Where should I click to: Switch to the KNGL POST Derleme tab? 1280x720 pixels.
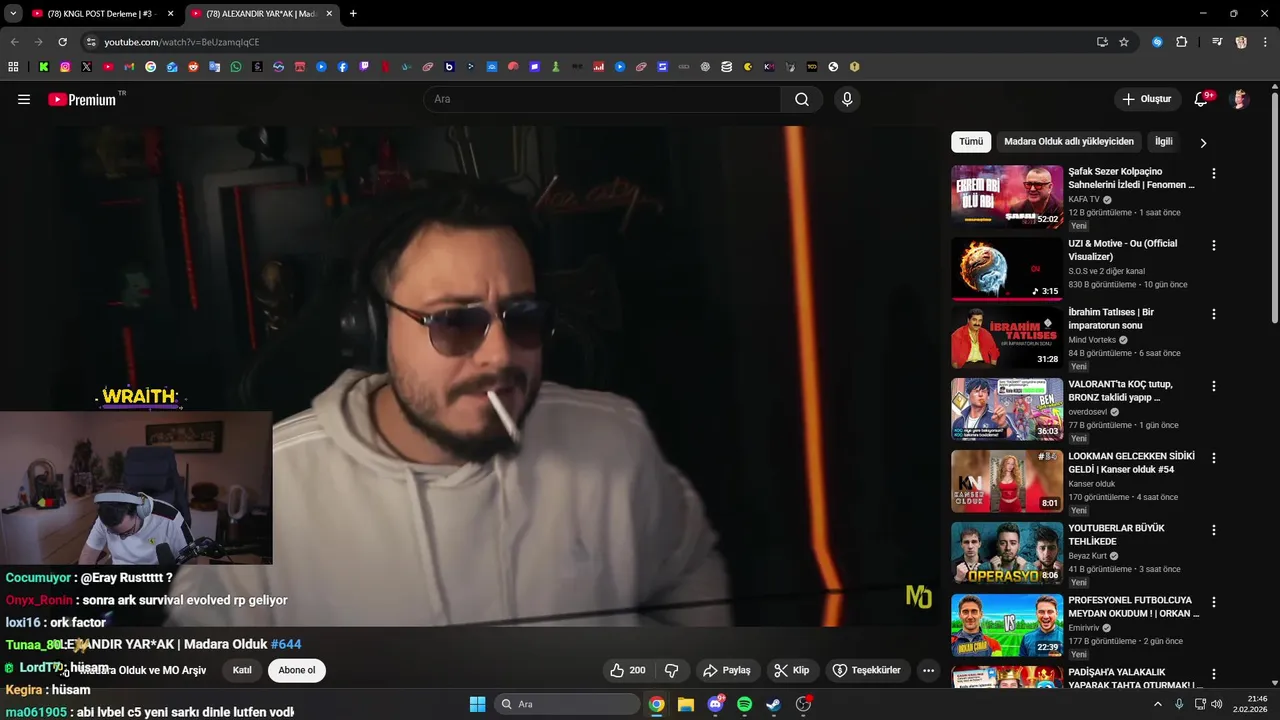pos(102,13)
